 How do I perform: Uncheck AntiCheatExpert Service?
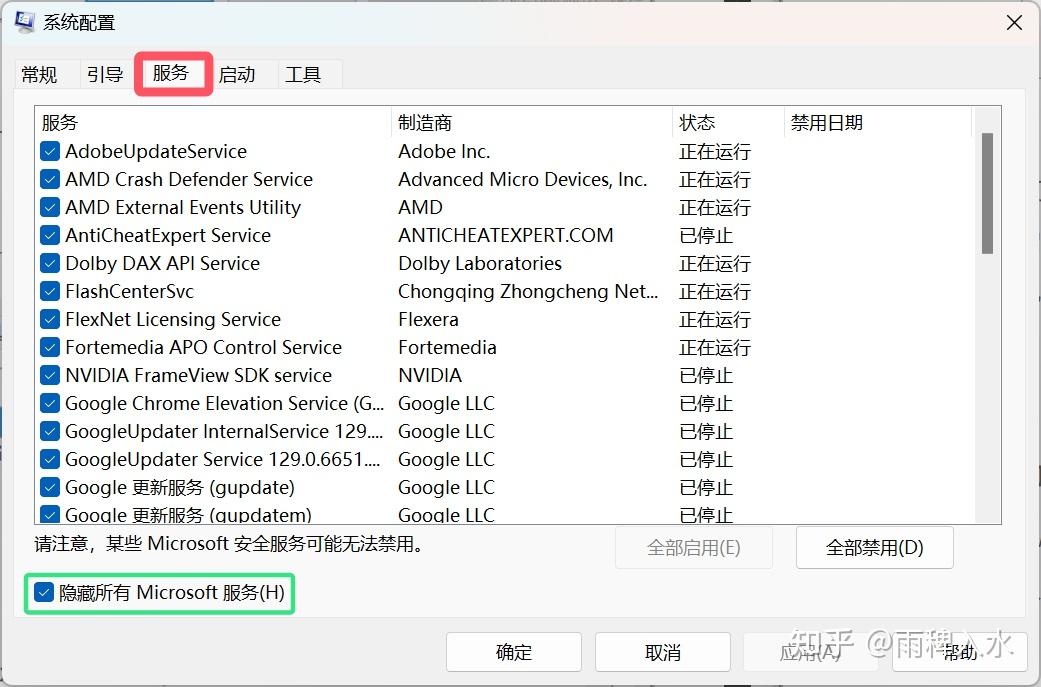click(x=50, y=235)
